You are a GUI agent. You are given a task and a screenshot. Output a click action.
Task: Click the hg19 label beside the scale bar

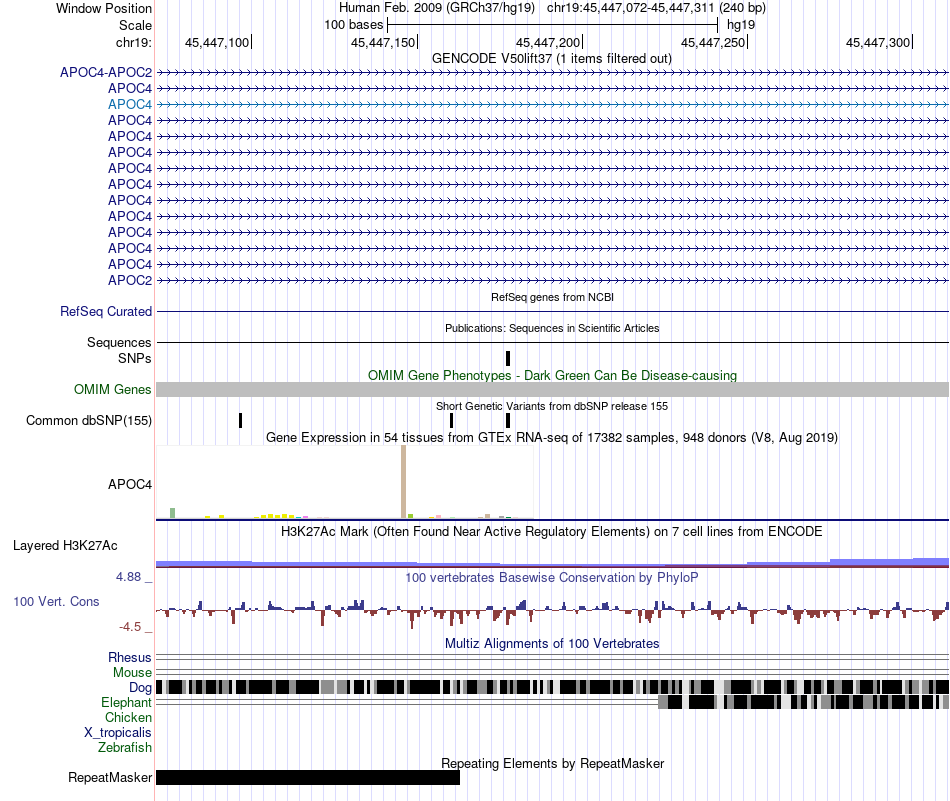[x=741, y=25]
